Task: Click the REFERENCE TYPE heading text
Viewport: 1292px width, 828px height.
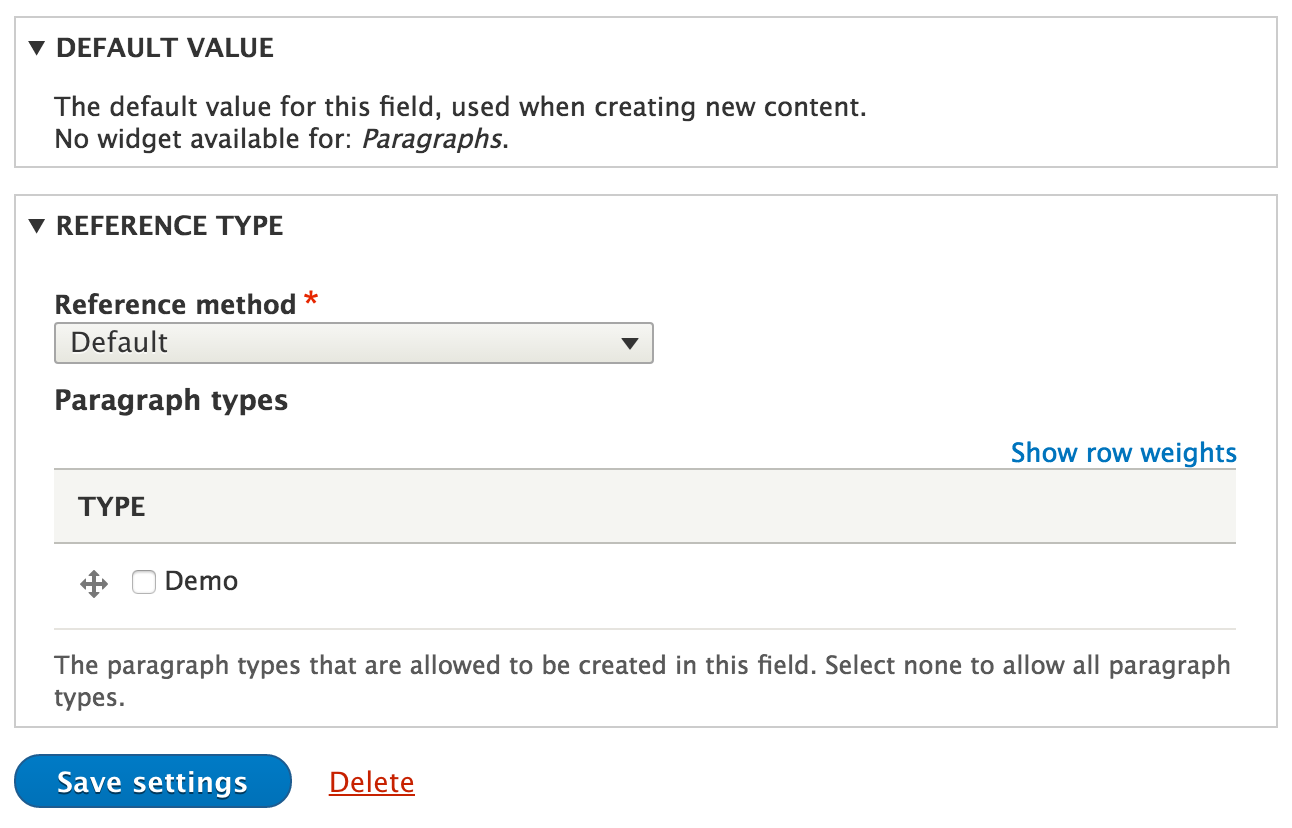Action: point(170,226)
